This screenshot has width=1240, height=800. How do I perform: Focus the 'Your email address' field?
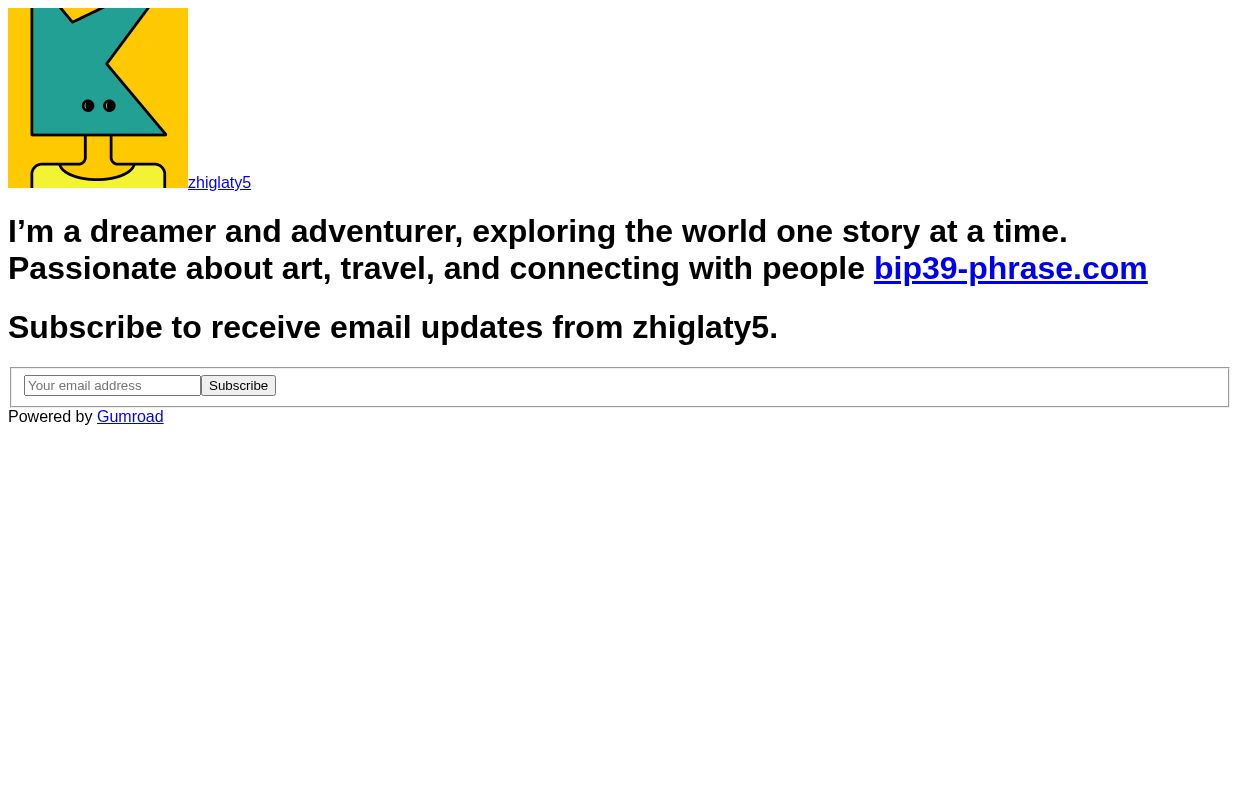click(112, 385)
